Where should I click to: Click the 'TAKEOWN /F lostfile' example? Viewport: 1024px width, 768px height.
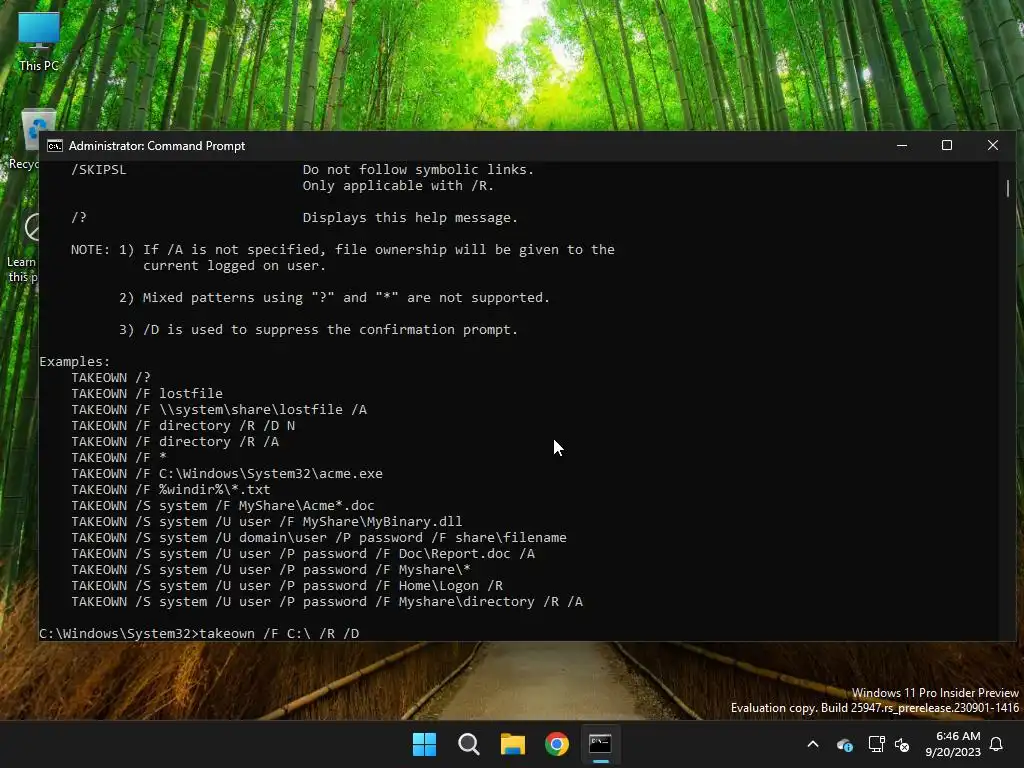[147, 394]
